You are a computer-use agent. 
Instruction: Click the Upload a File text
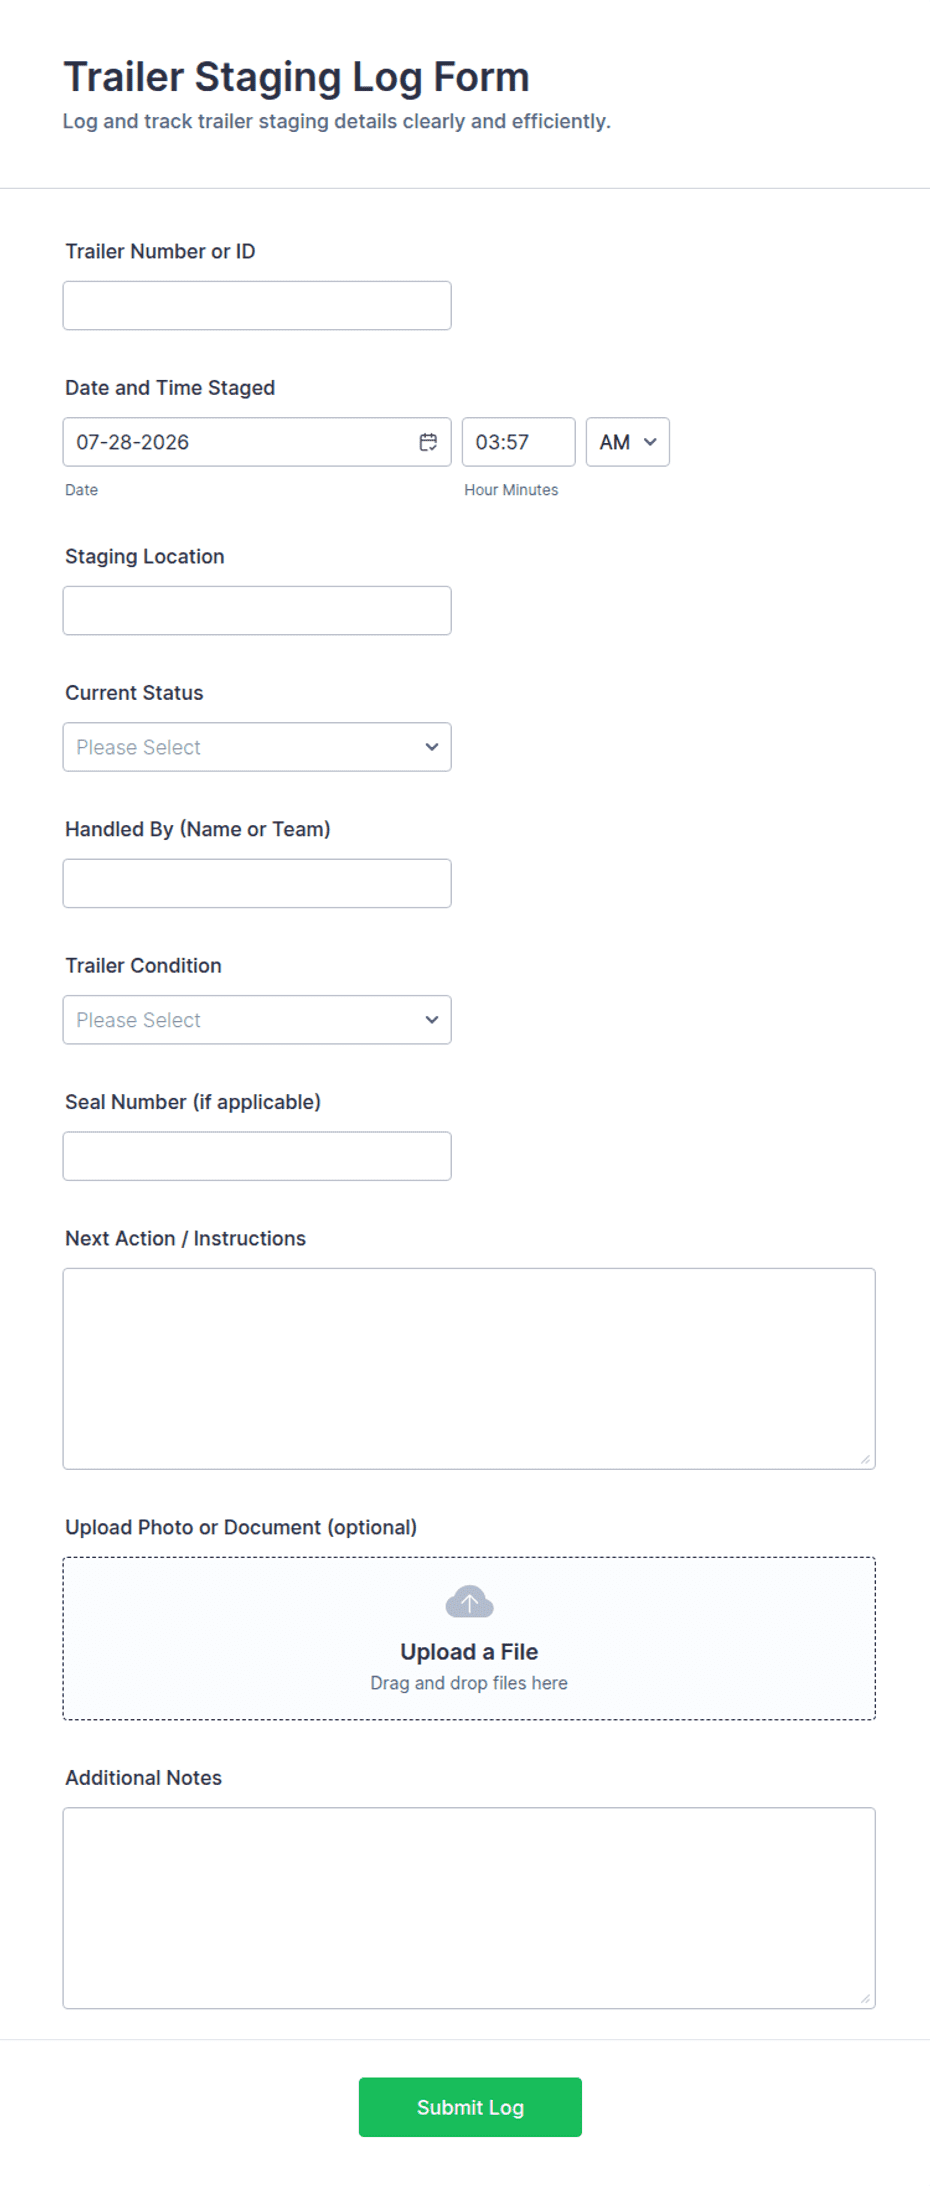coord(469,1652)
